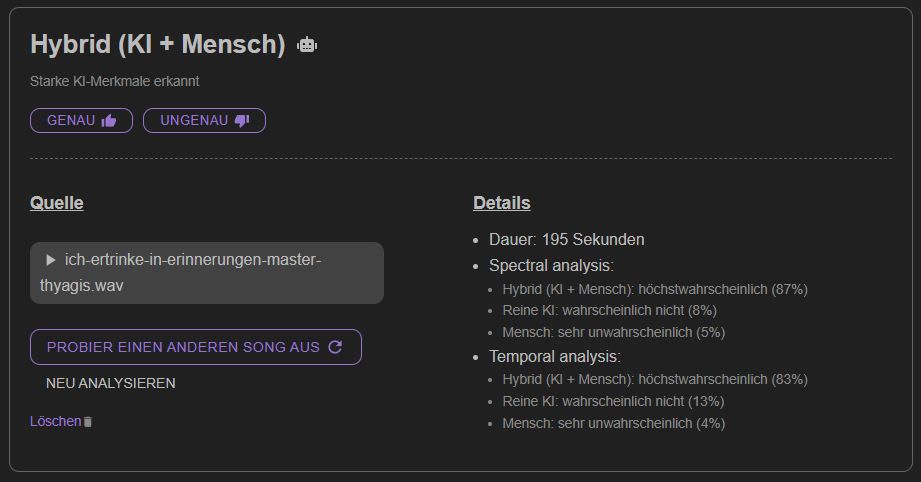
Task: Click the spectral Hybrid 87% result line
Action: pos(655,289)
